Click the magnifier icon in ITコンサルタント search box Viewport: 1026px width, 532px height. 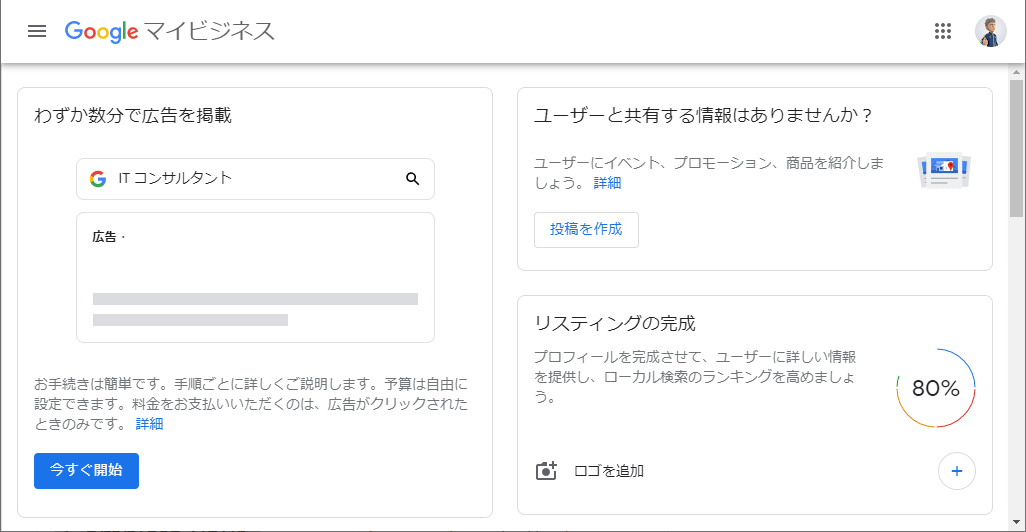click(412, 179)
